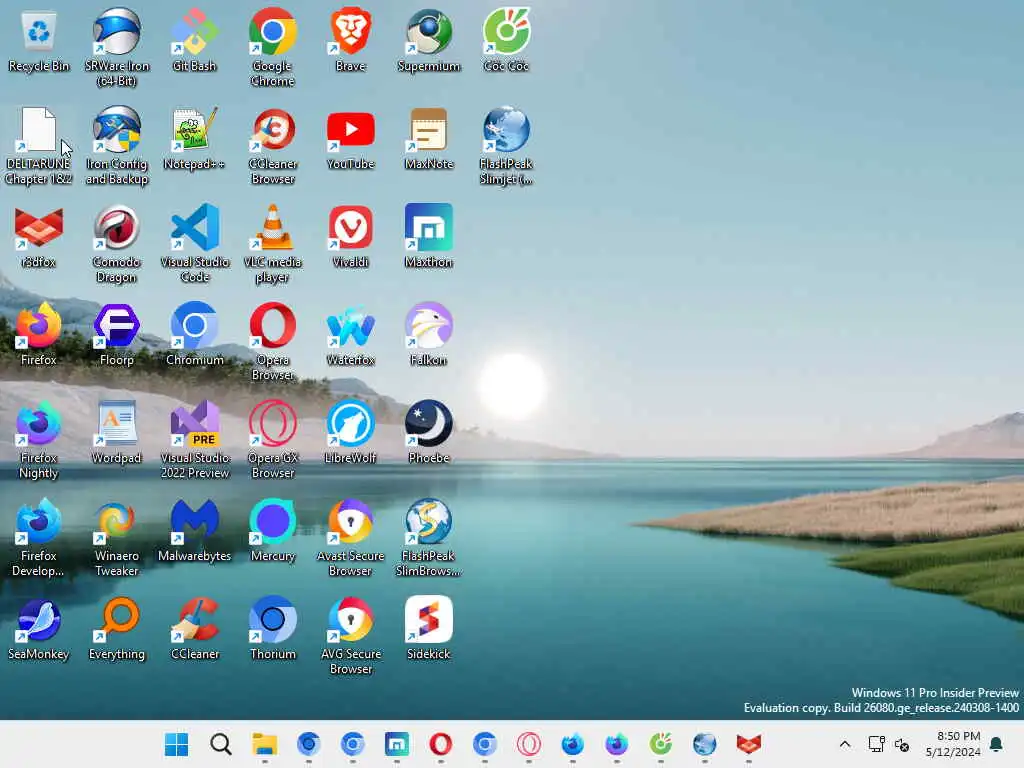Viewport: 1024px width, 768px height.
Task: Select the Iron Config and Backup shortcut
Action: pos(117,146)
